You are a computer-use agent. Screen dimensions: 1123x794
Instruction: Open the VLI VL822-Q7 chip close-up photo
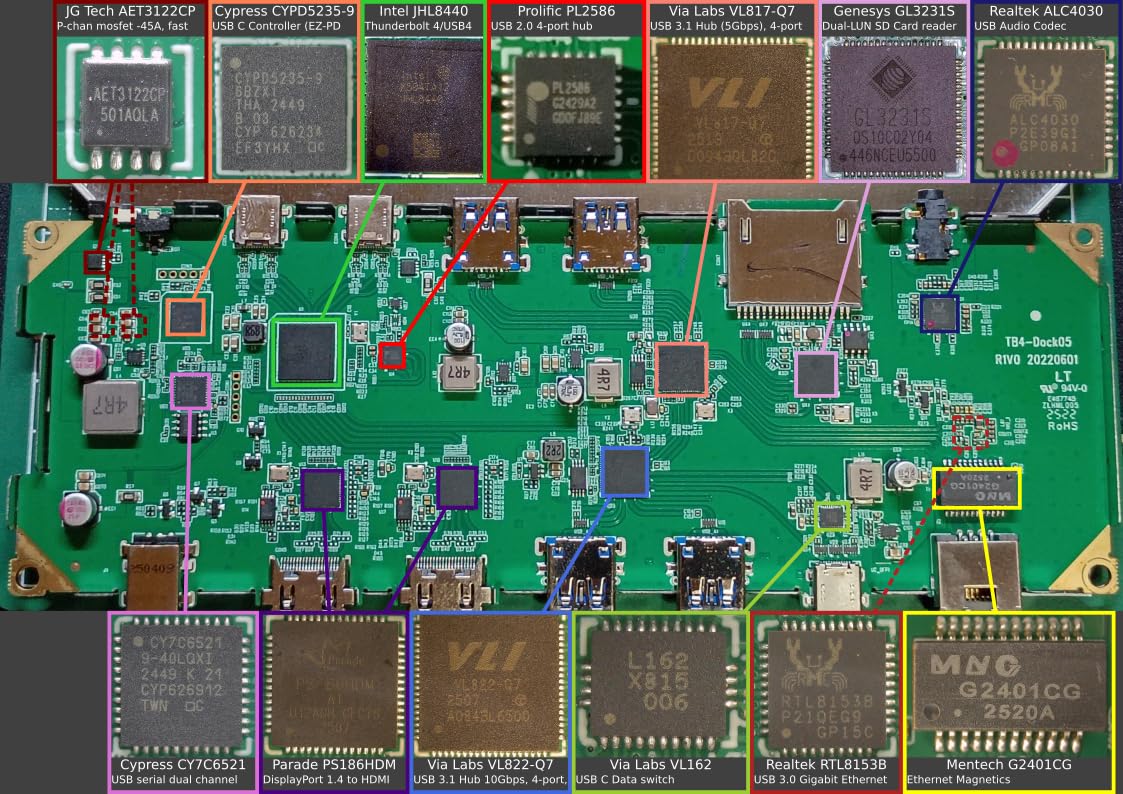tap(491, 684)
